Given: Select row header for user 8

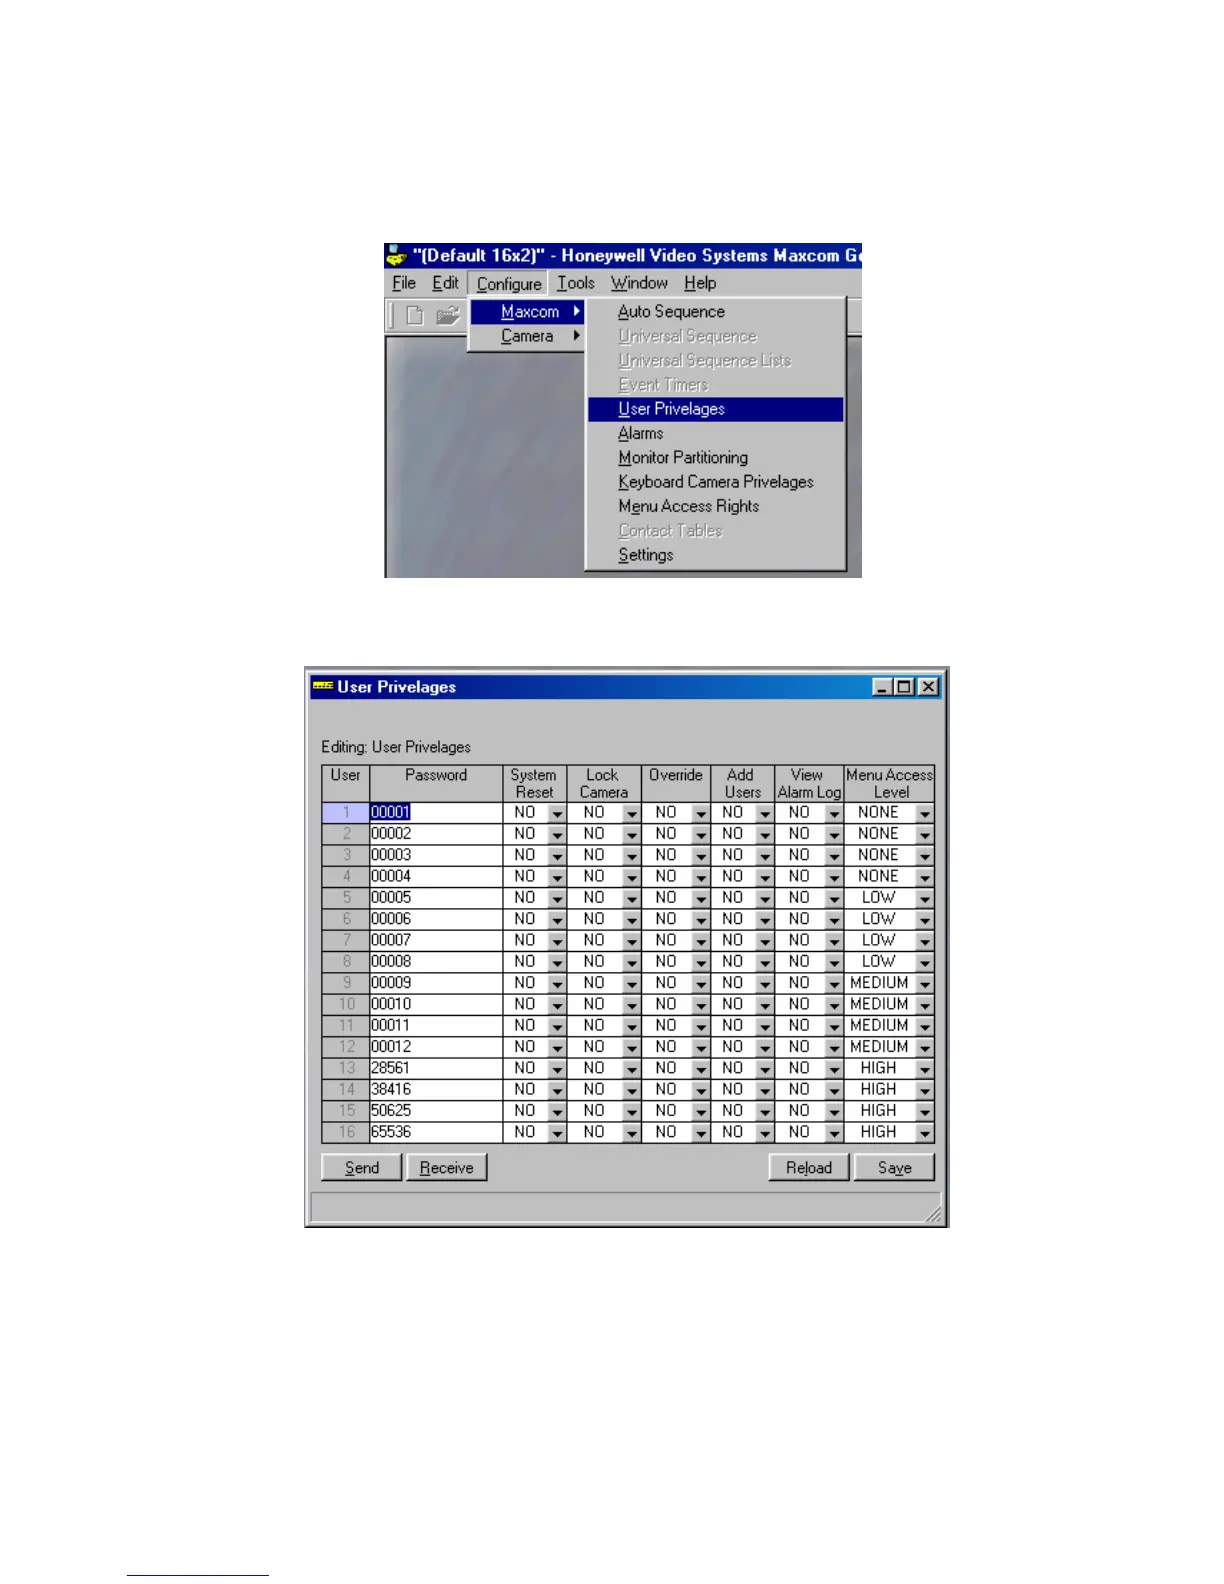Looking at the screenshot, I should point(346,962).
